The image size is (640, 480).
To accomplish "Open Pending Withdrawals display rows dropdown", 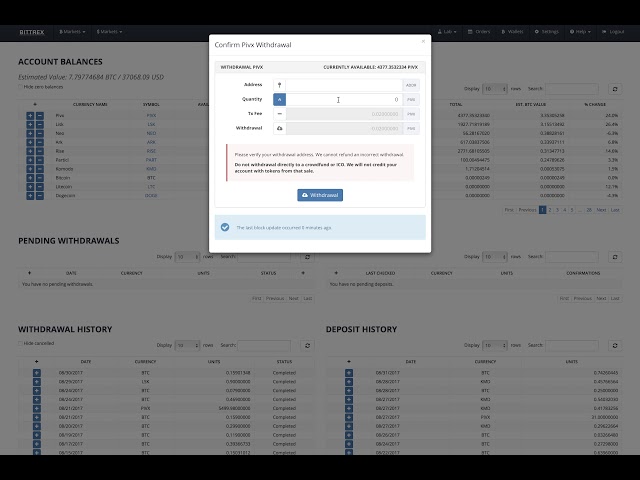I will click(187, 257).
